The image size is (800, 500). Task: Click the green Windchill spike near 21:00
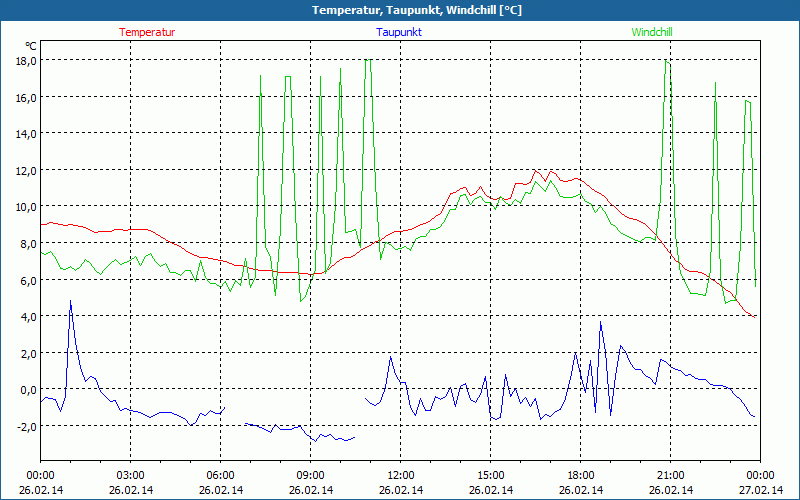pyautogui.click(x=666, y=61)
